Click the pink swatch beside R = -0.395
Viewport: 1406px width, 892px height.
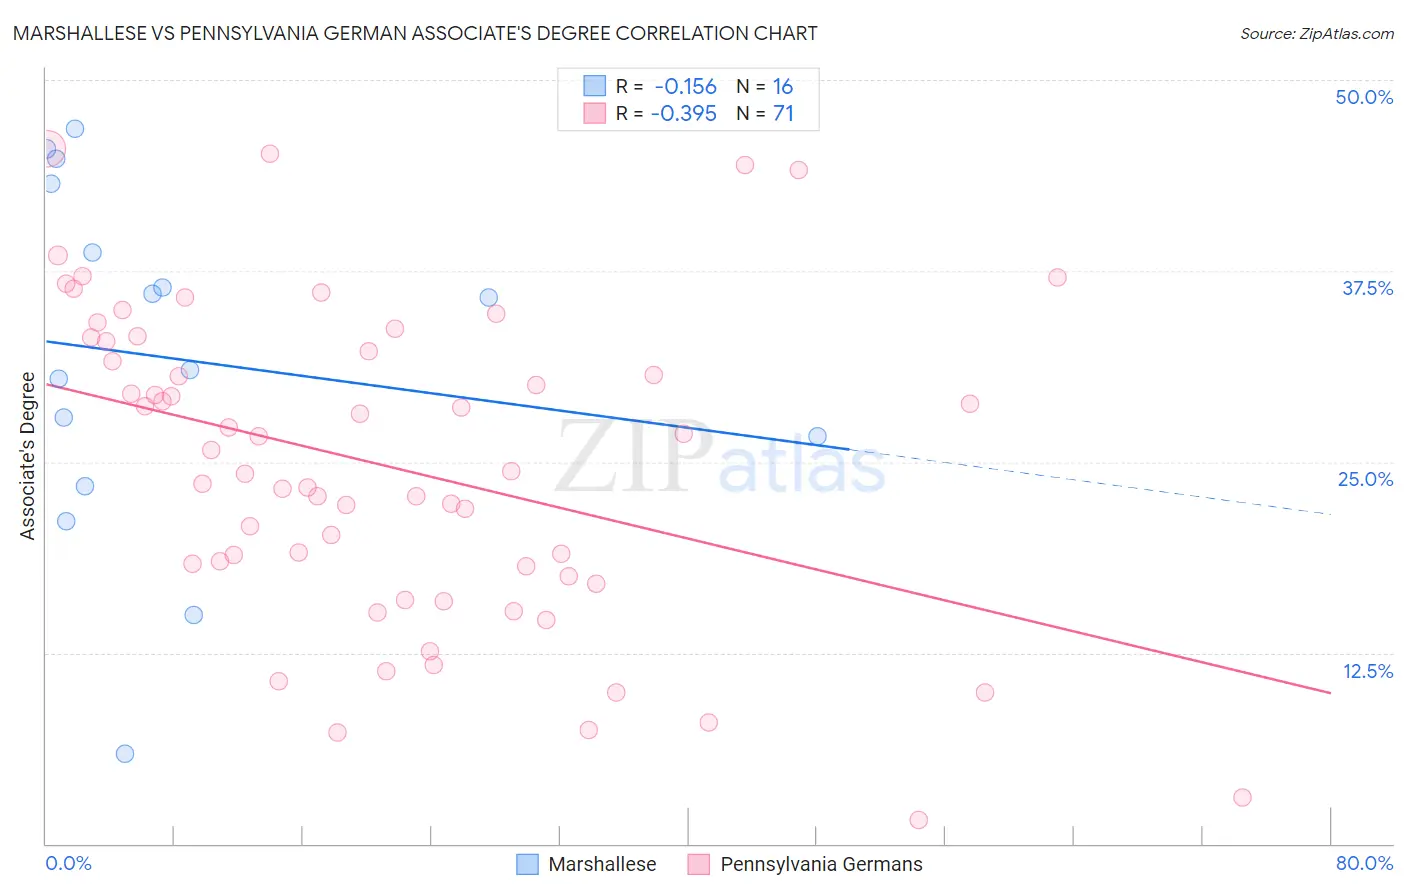click(595, 113)
